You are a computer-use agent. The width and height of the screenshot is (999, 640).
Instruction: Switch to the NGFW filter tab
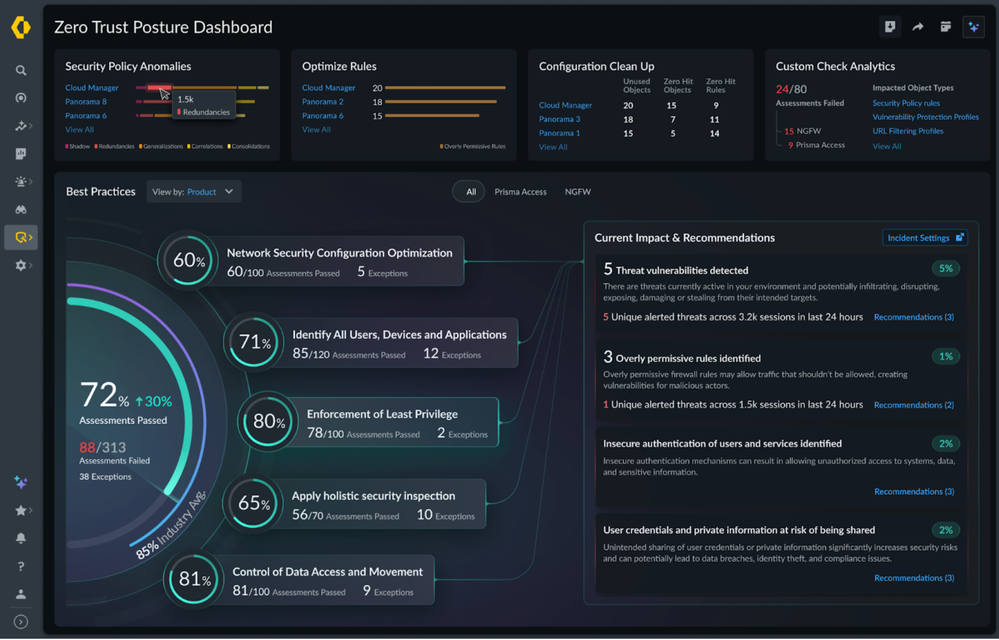pyautogui.click(x=577, y=192)
